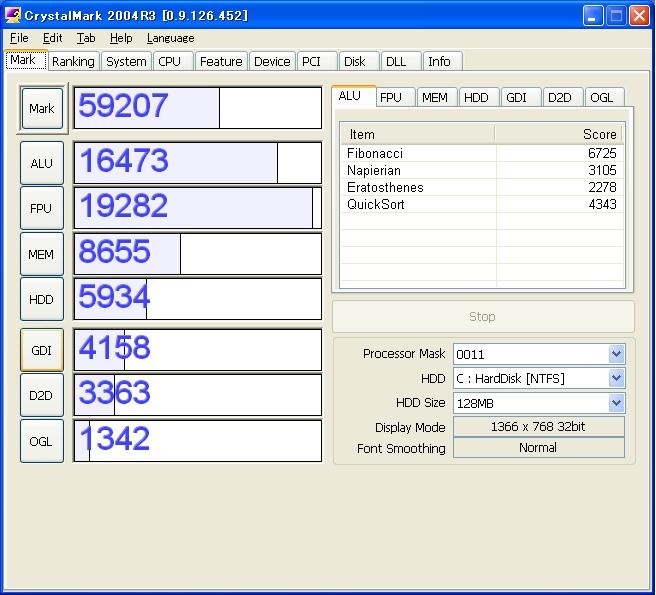
Task: Click the OGL score 1342 bar
Action: click(198, 441)
